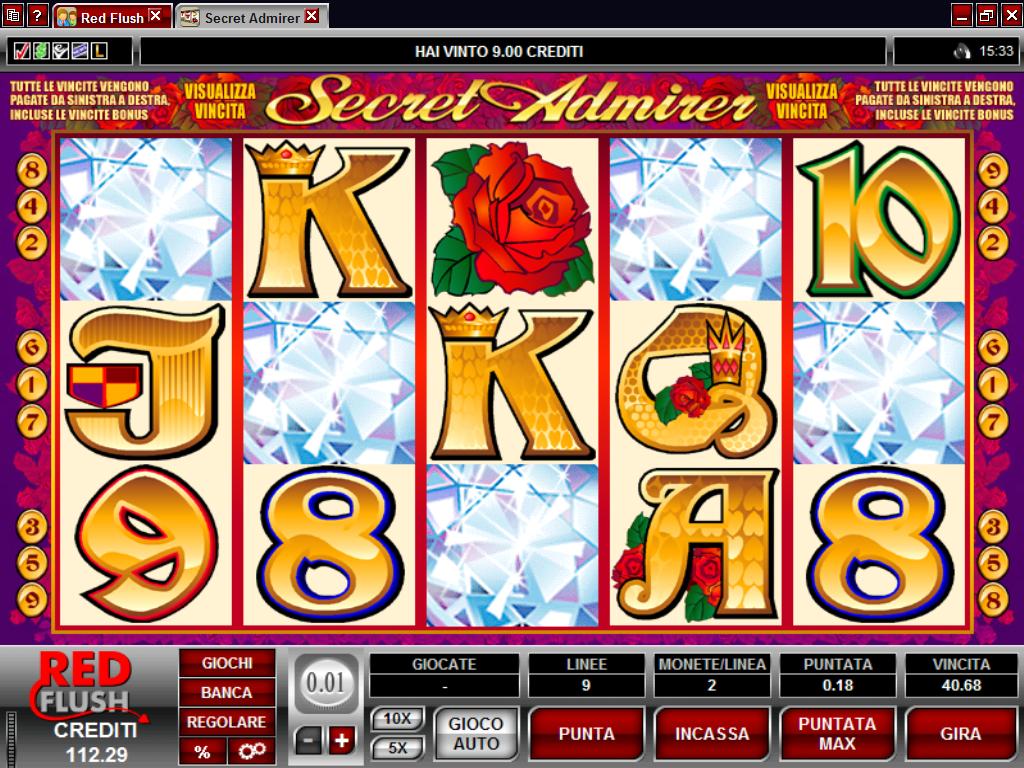The width and height of the screenshot is (1024, 768).
Task: Open the percent statistics icon
Action: click(x=202, y=751)
